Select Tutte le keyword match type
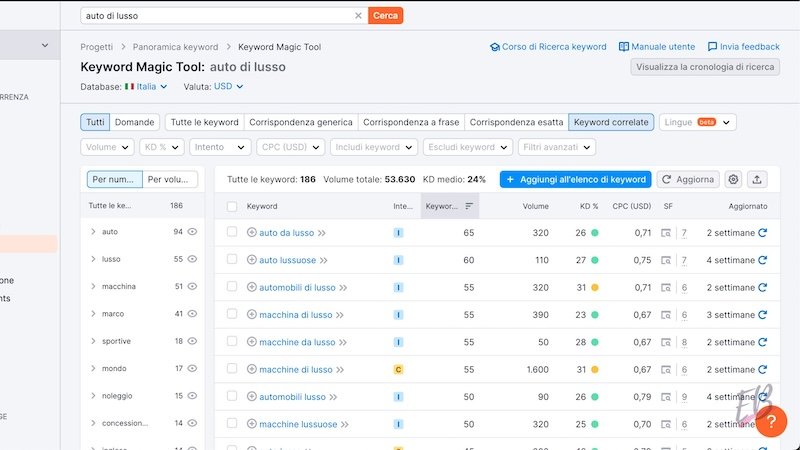This screenshot has height=450, width=800. tap(205, 122)
